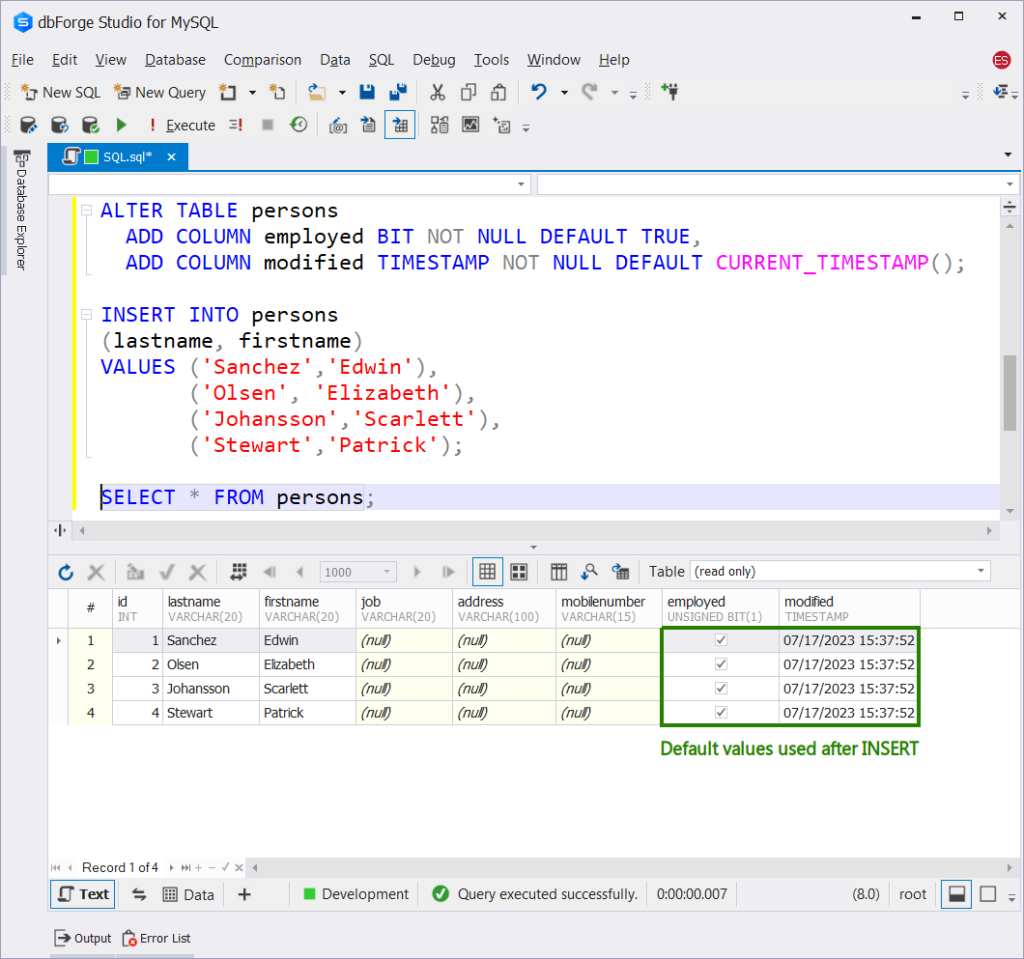Click the execution history clock icon
The width and height of the screenshot is (1024, 959).
298,125
